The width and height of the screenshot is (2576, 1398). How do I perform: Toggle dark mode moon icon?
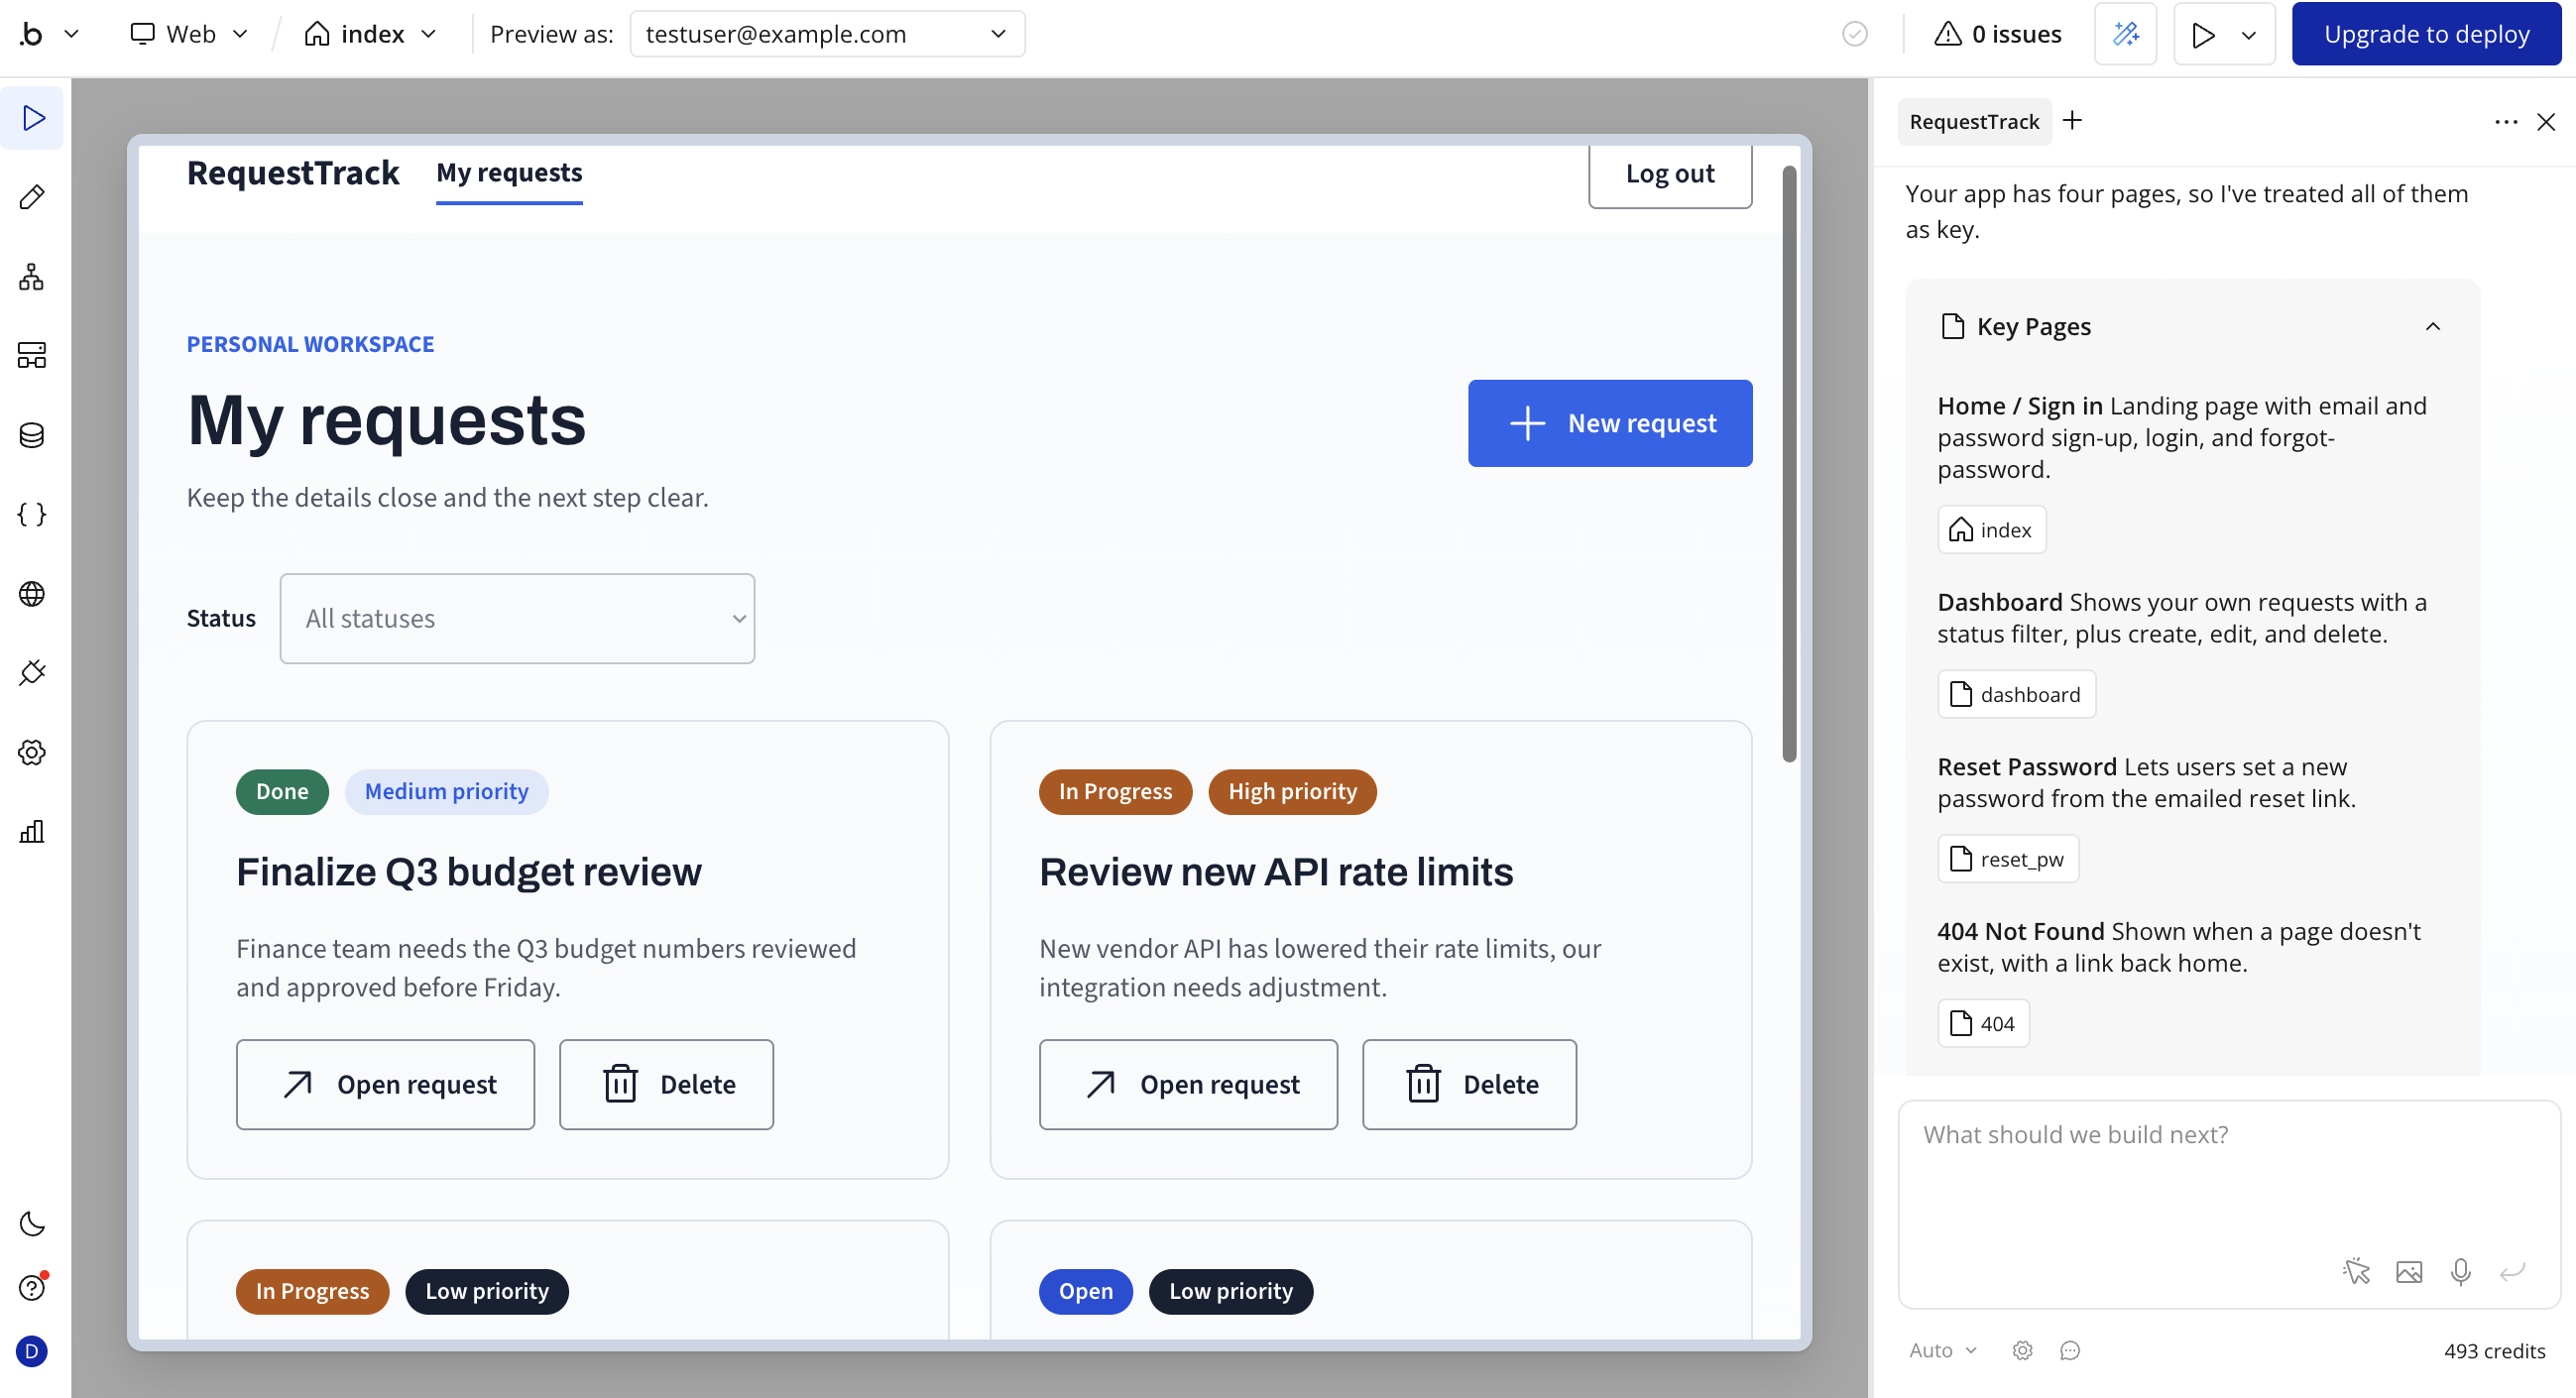pos(32,1224)
